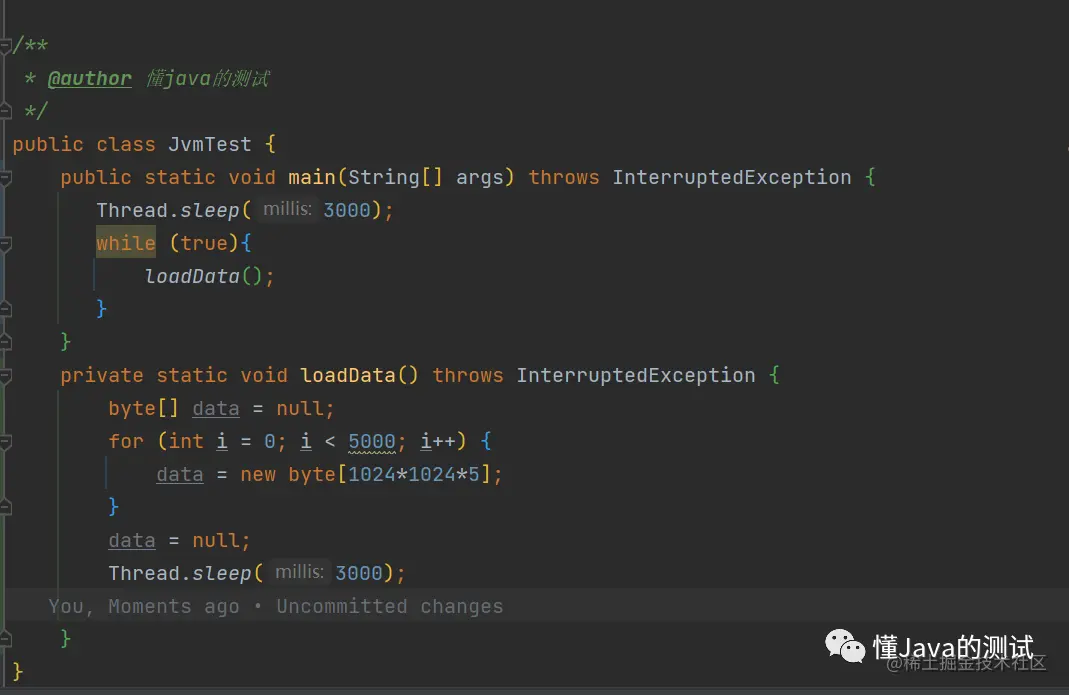Click the underlined 5000 loop limit
1069x695 pixels.
pyautogui.click(x=372, y=441)
